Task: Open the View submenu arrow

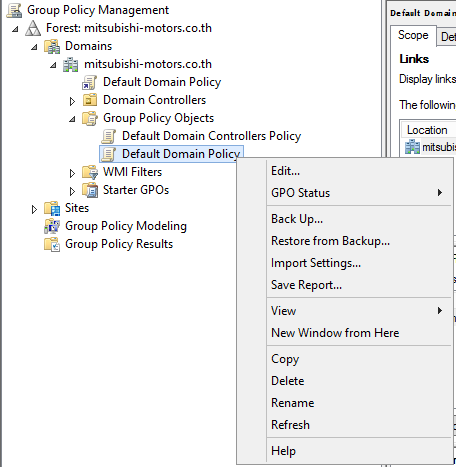Action: [440, 311]
